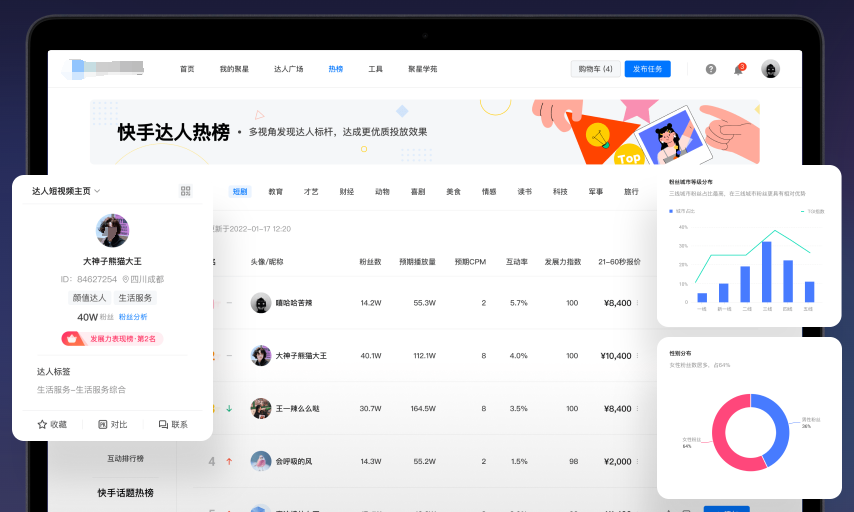Select the 美食 category tab
Viewport: 854px width, 512px height.
point(453,192)
